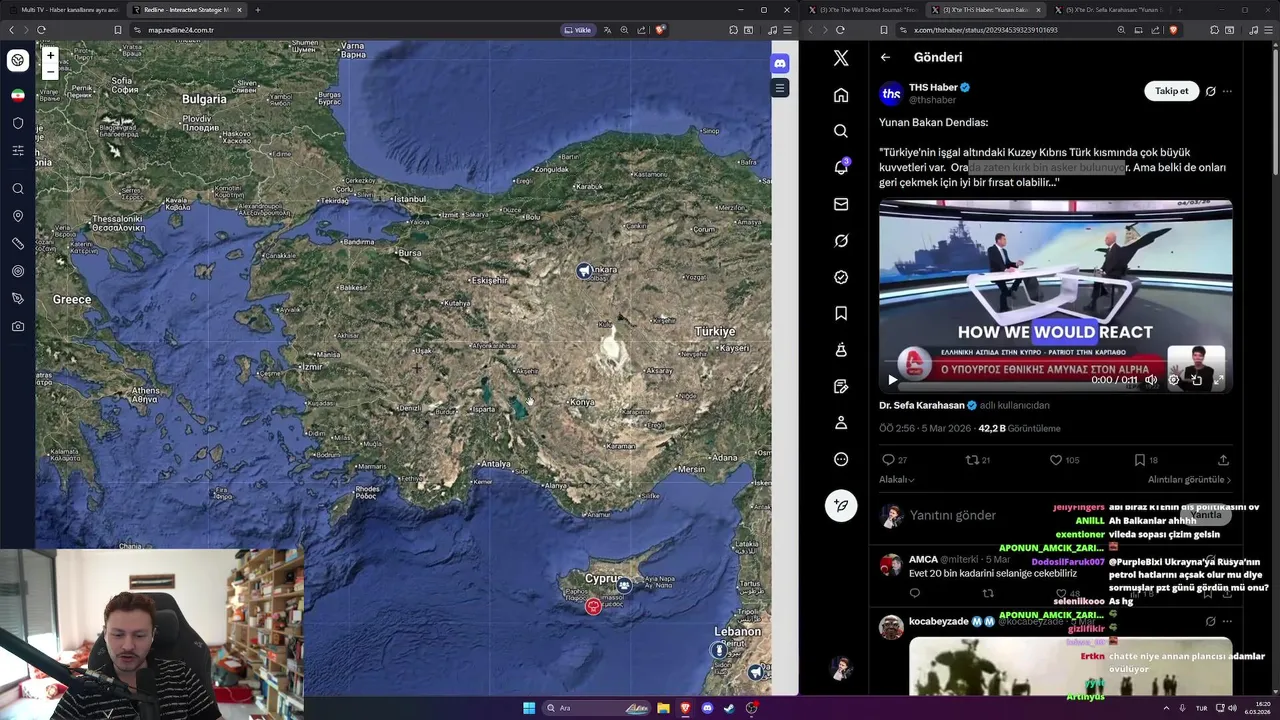Open new tab in left browser window

[257, 10]
